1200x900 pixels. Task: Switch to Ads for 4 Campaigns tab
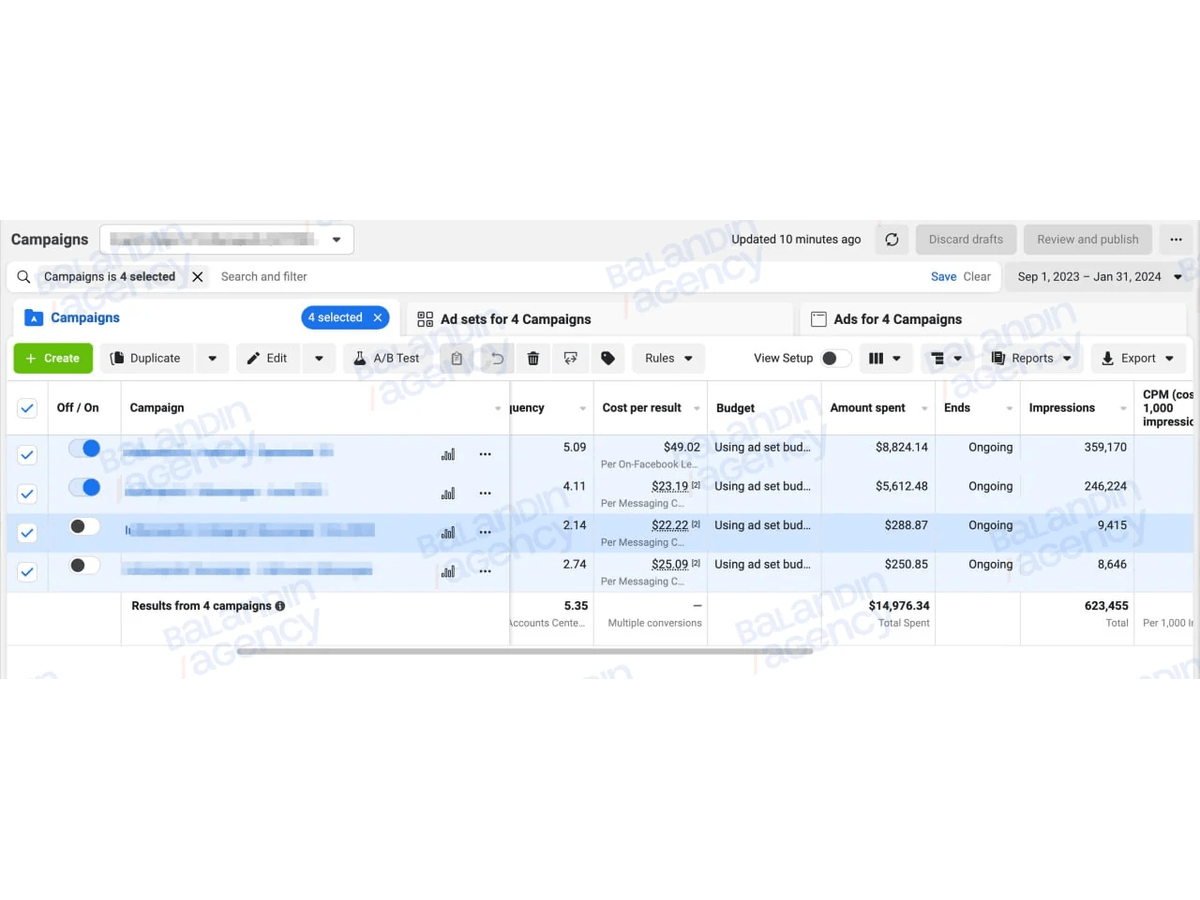993,319
